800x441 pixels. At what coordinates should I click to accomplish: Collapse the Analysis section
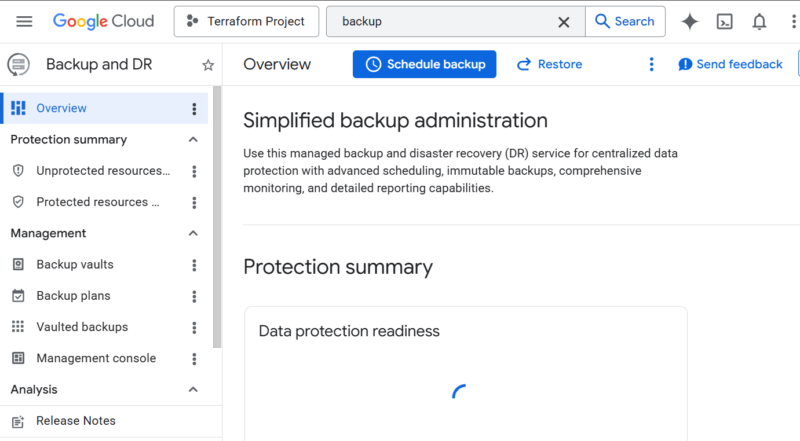click(x=193, y=389)
